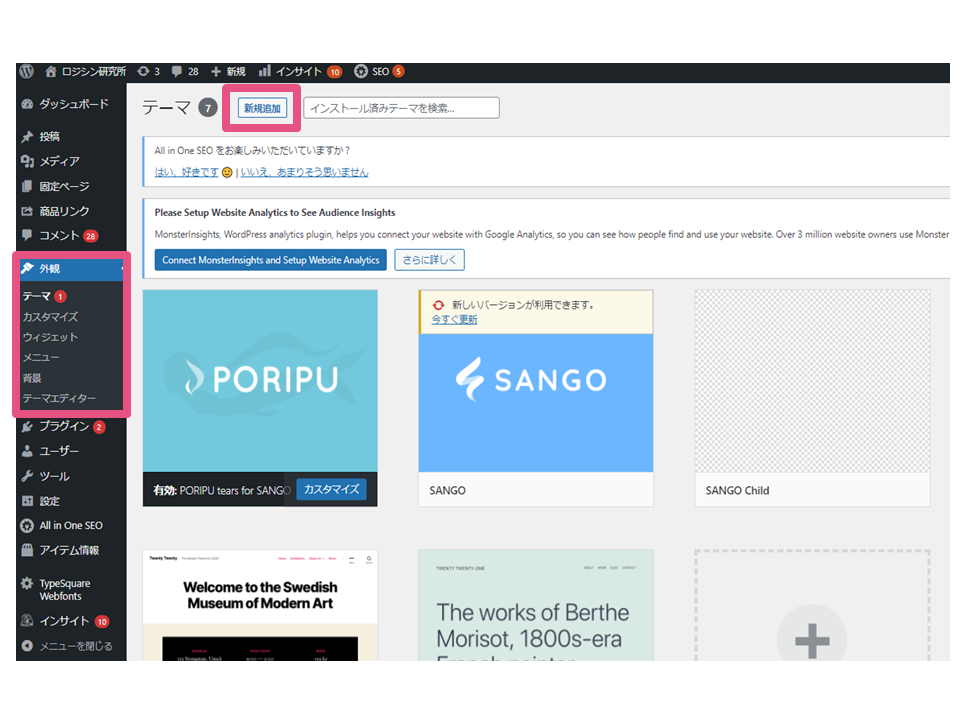Viewport: 960px width, 720px height.
Task: Click the 新規 plus item in admin bar
Action: coord(228,72)
